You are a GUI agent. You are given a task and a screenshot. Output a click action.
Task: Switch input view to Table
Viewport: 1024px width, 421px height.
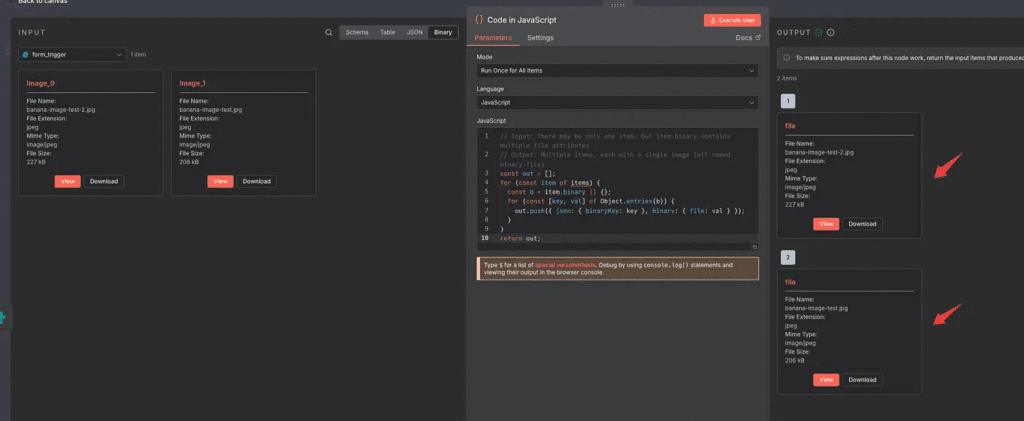tap(387, 32)
